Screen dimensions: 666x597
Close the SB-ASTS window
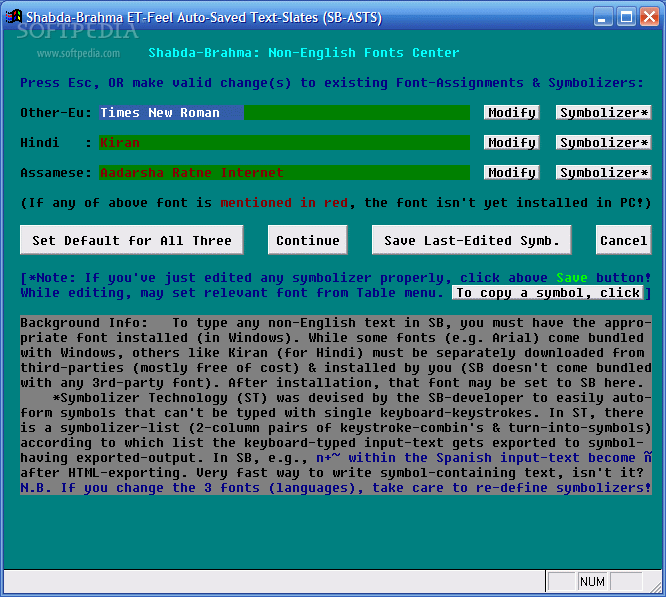click(x=649, y=17)
